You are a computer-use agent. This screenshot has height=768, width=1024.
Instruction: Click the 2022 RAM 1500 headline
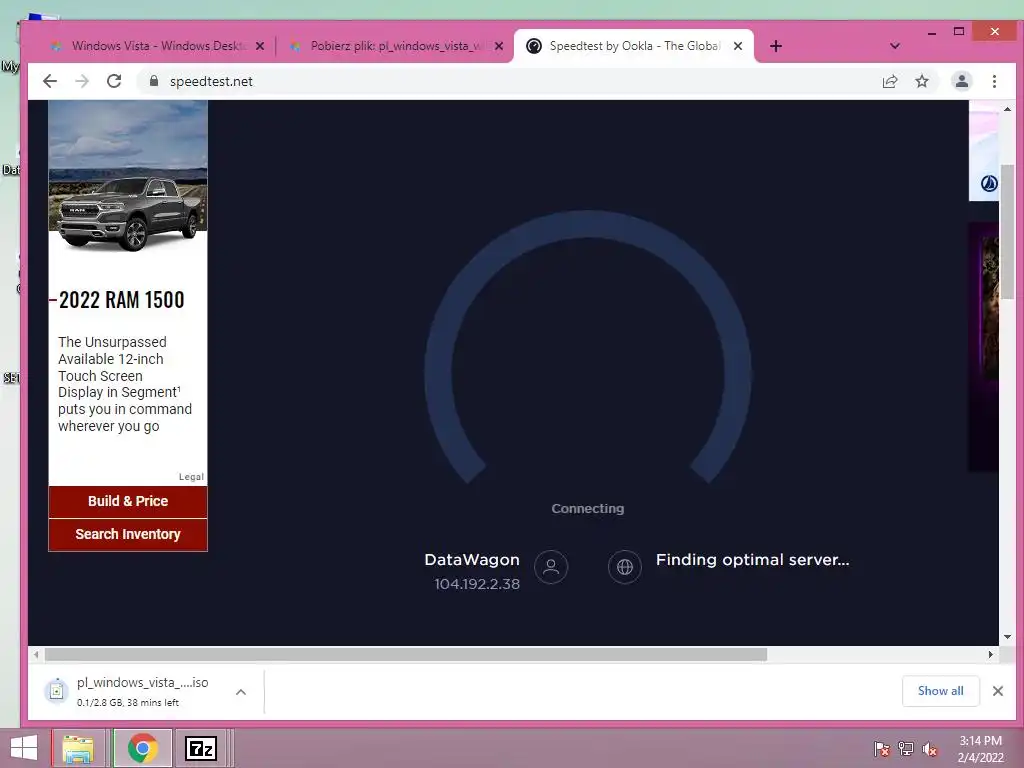[121, 300]
